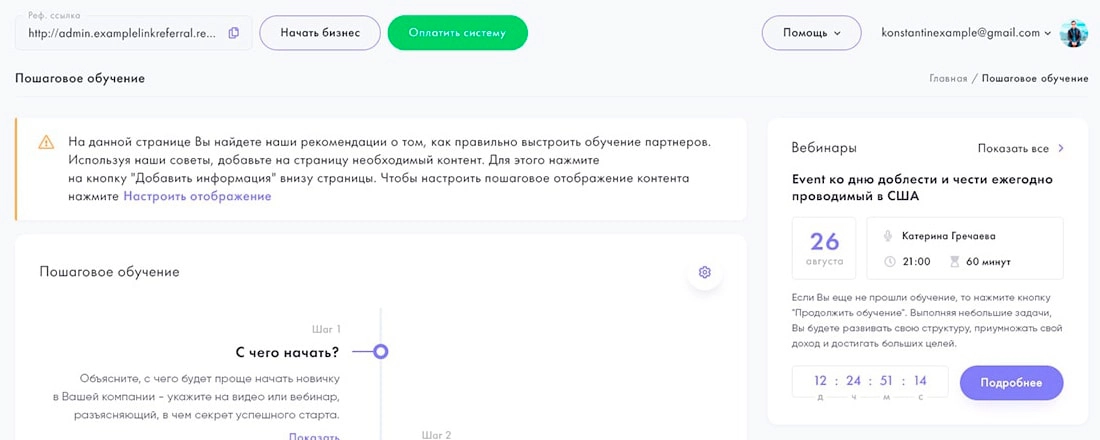The image size is (1100, 440).
Task: Expand the konstantinexample@gmail.com account menu
Action: 966,33
